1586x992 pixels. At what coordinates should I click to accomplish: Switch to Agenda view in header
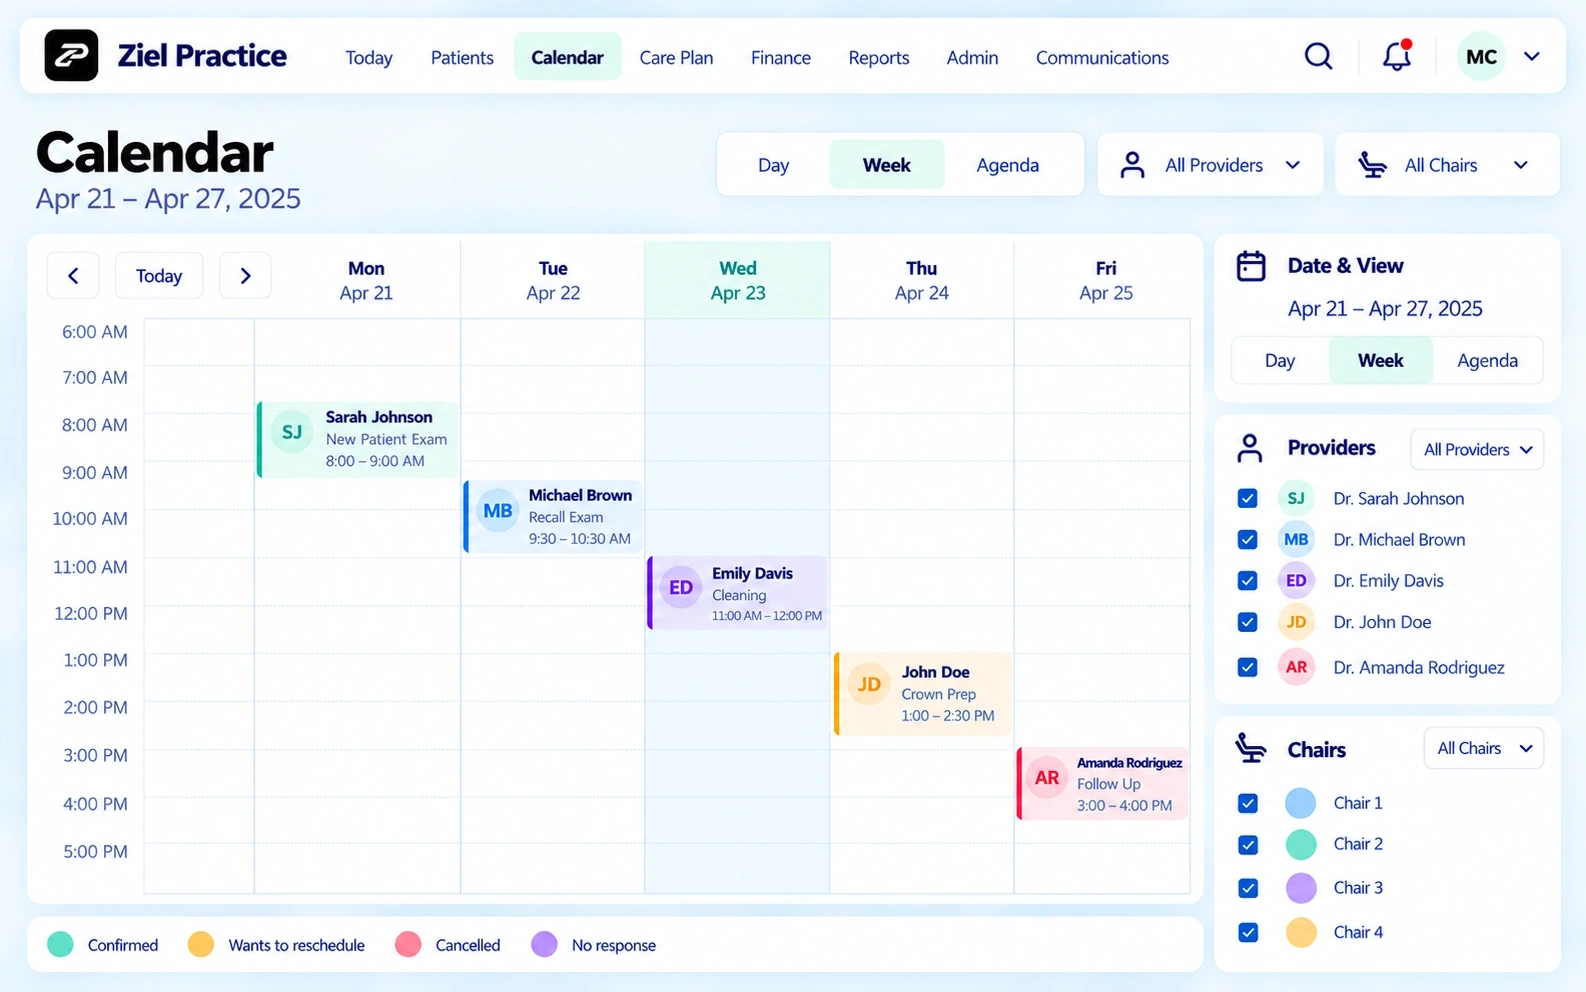[1007, 165]
